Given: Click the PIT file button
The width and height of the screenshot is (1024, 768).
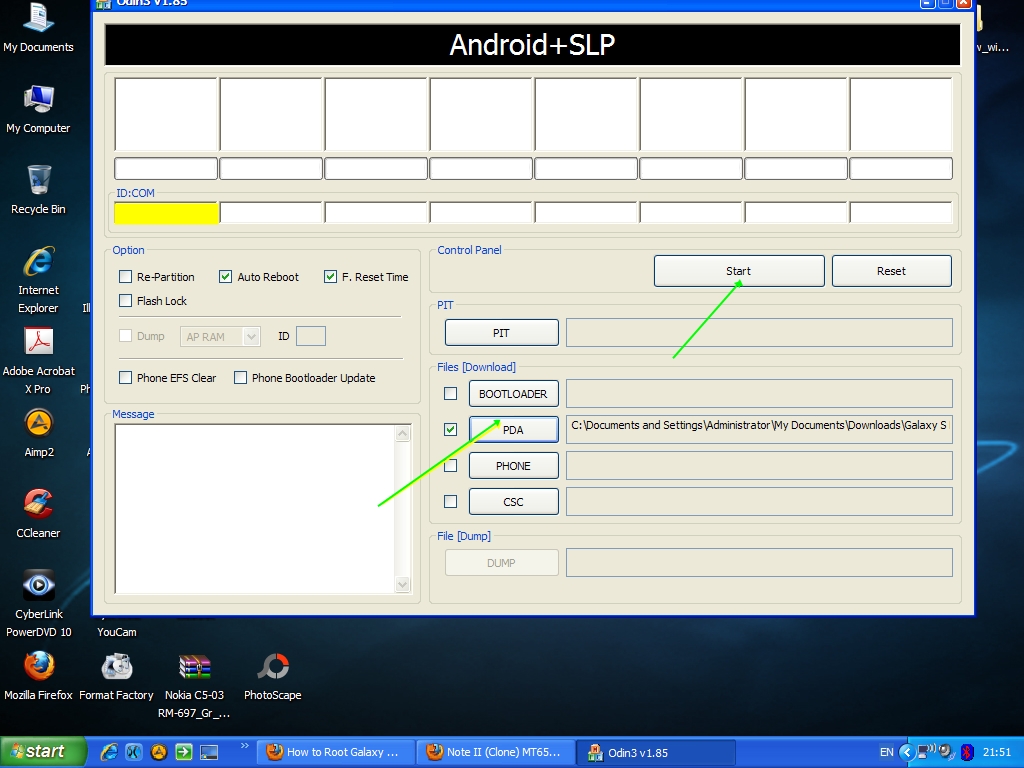Looking at the screenshot, I should (x=502, y=333).
